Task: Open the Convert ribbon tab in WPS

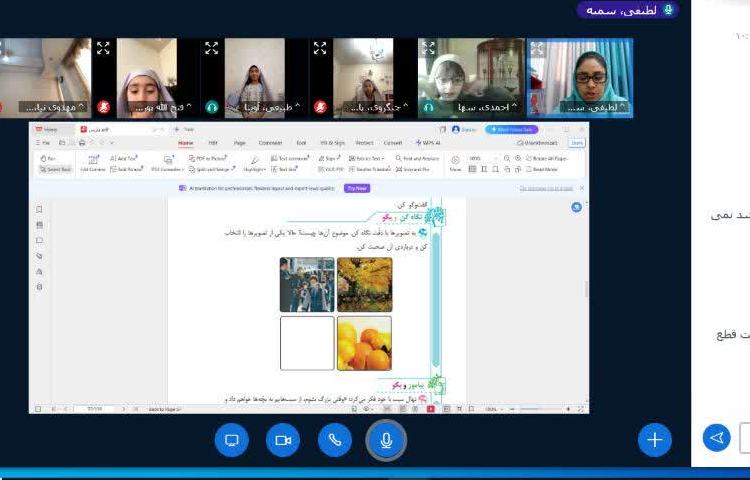Action: point(393,142)
